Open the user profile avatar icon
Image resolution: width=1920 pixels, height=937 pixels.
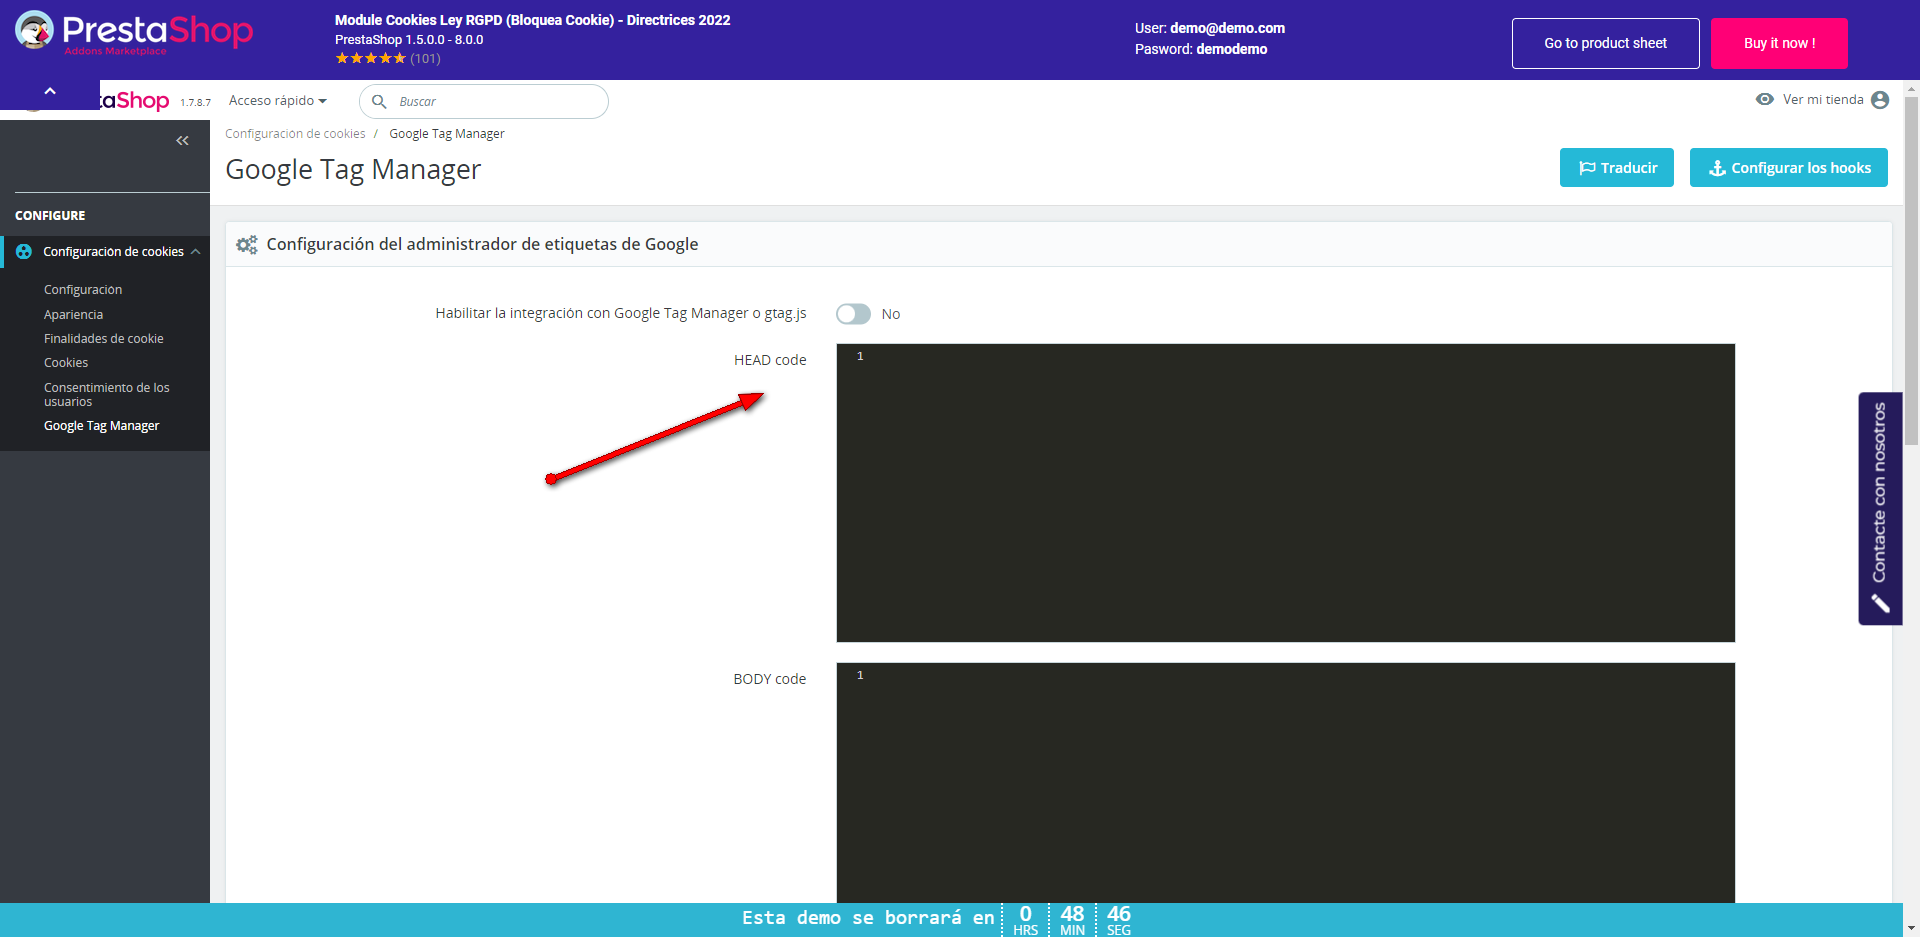coord(1880,100)
